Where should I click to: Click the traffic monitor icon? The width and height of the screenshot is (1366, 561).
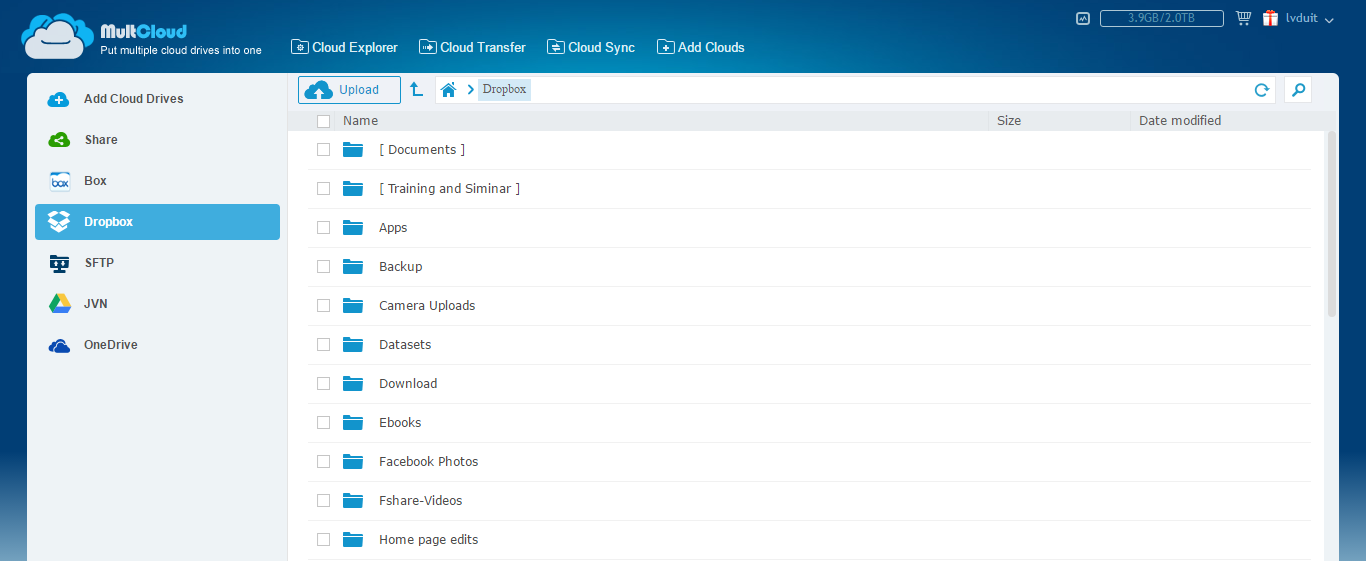[1083, 18]
